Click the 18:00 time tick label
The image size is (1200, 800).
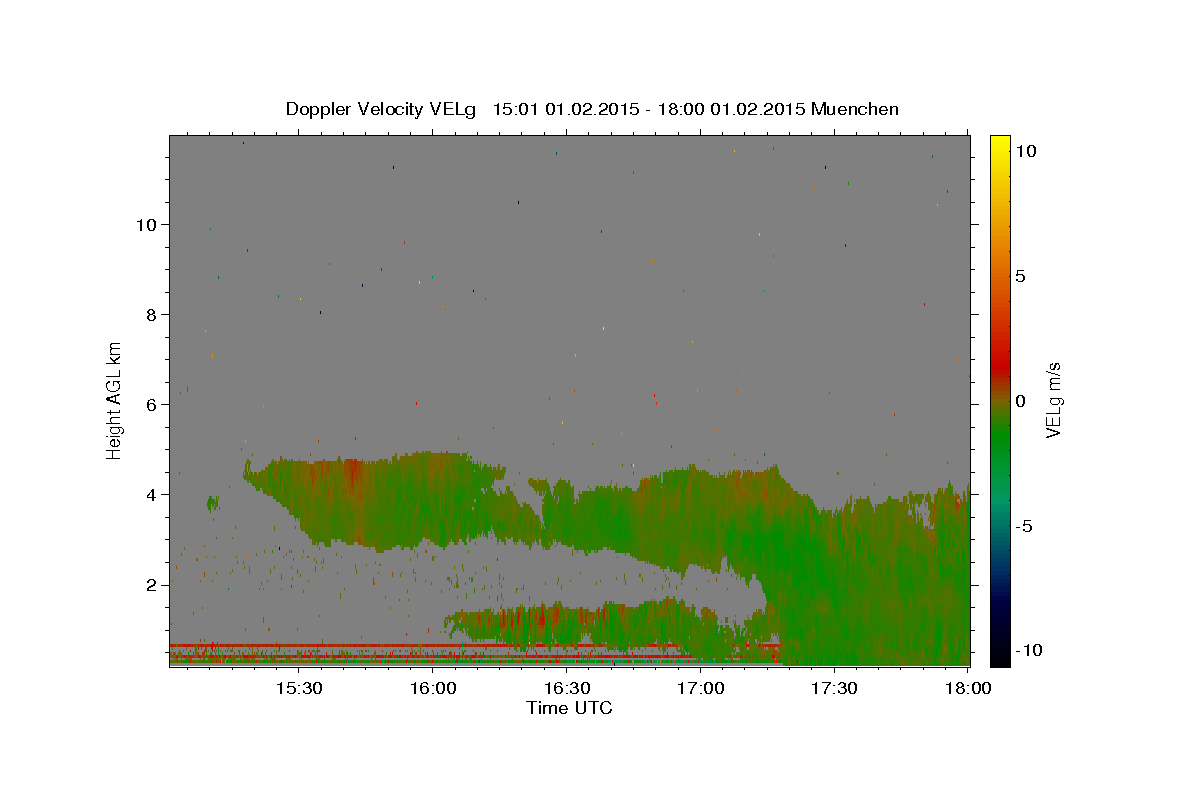click(x=969, y=688)
